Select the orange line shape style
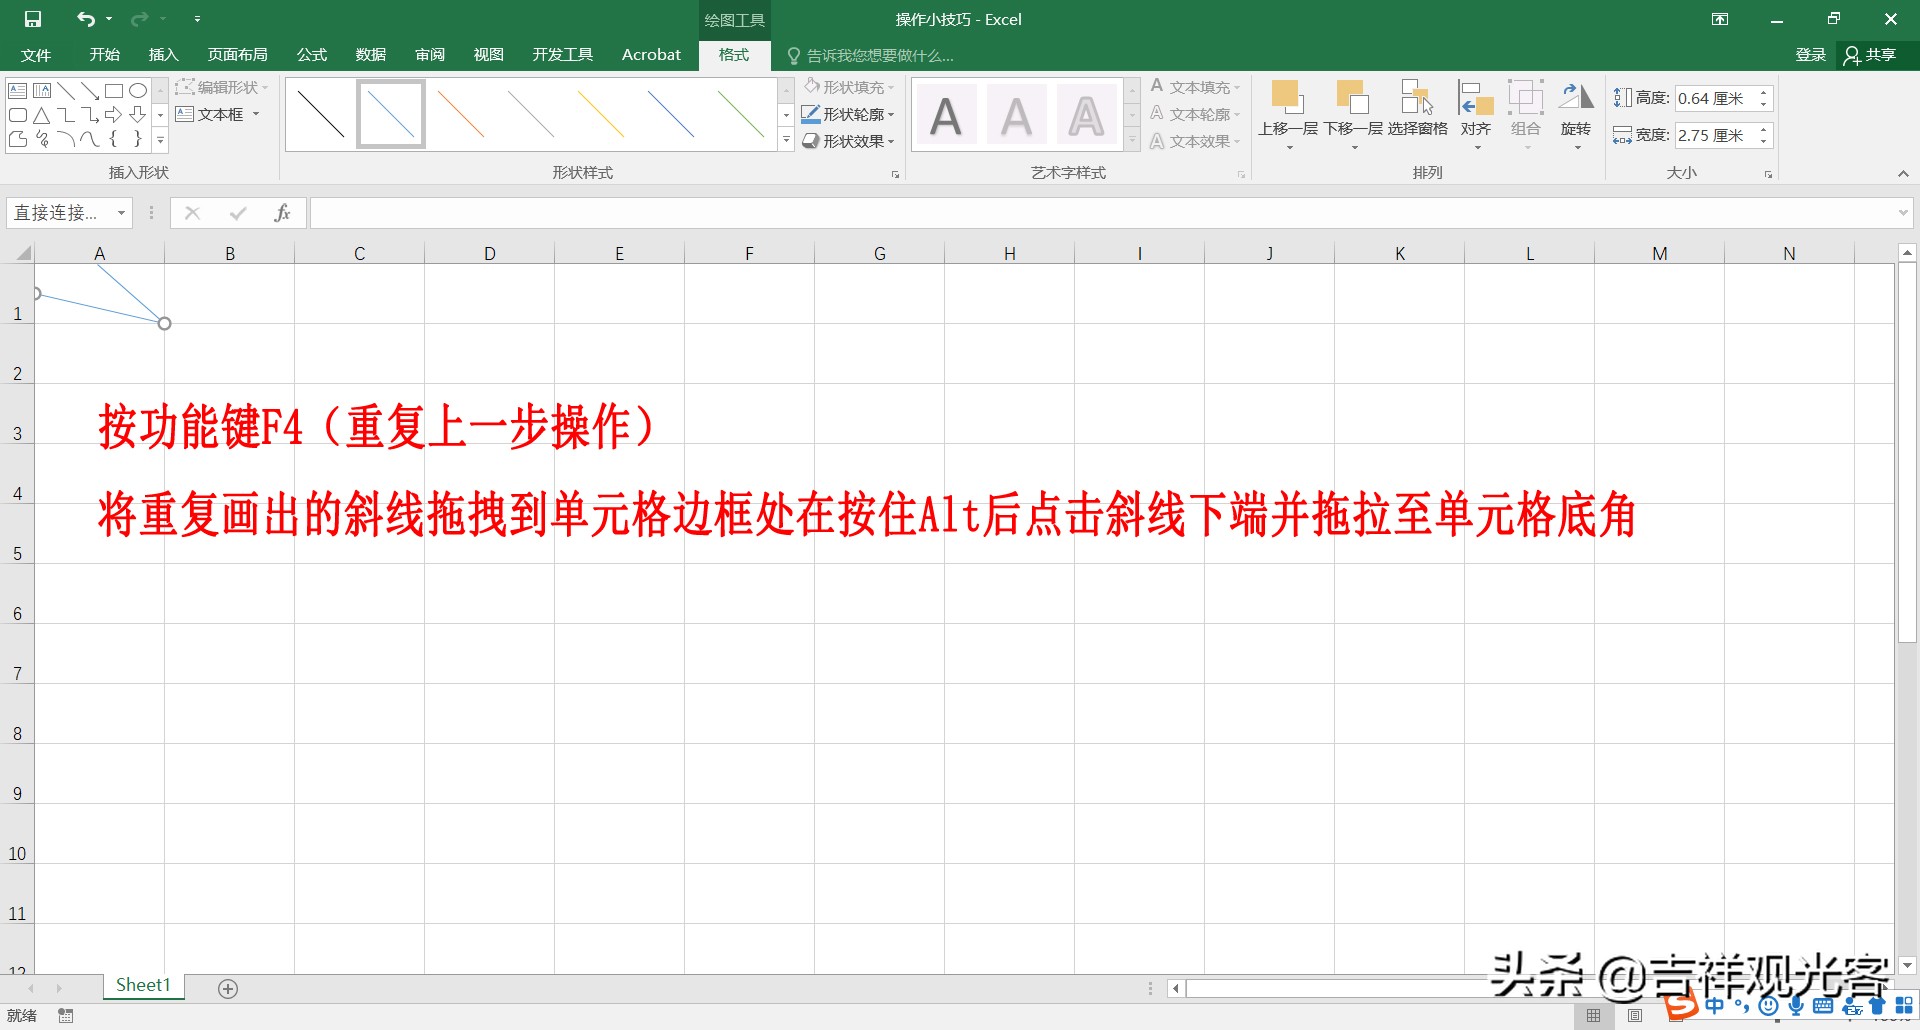Image resolution: width=1920 pixels, height=1030 pixels. point(460,113)
